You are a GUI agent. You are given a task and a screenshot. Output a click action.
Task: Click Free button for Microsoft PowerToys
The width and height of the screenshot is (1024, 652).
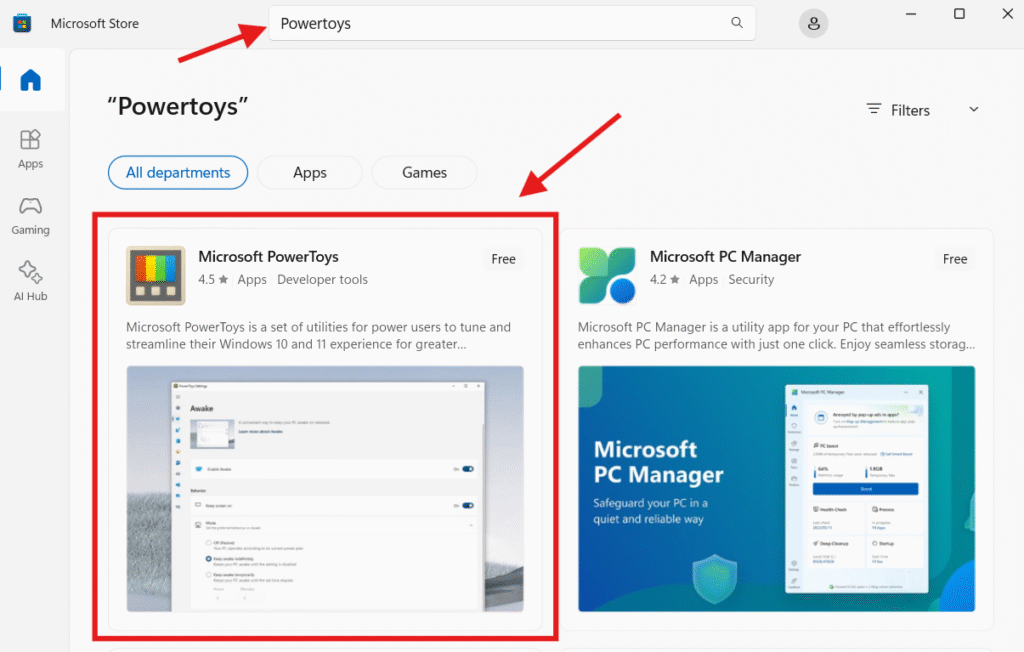coord(503,259)
